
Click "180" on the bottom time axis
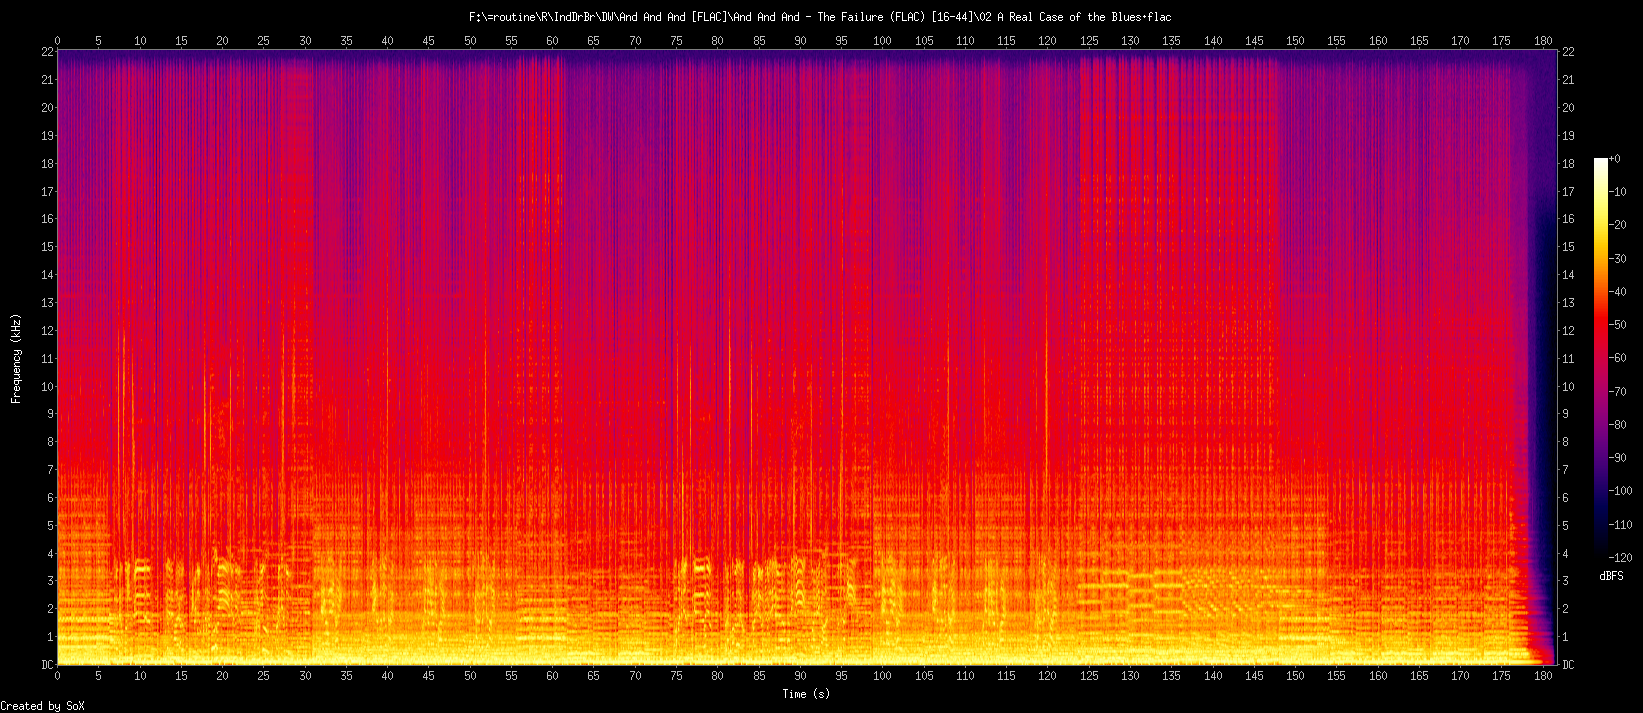[x=1543, y=676]
